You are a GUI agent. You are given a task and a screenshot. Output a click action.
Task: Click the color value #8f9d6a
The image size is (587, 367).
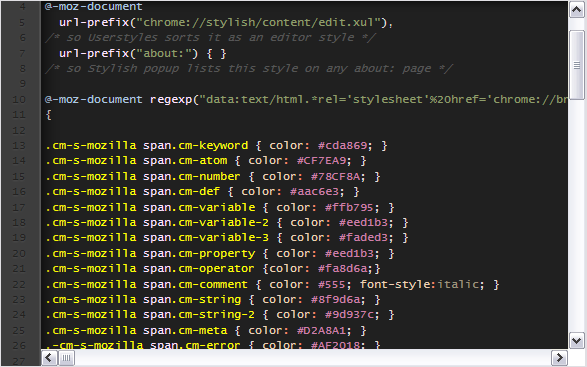tap(335, 299)
